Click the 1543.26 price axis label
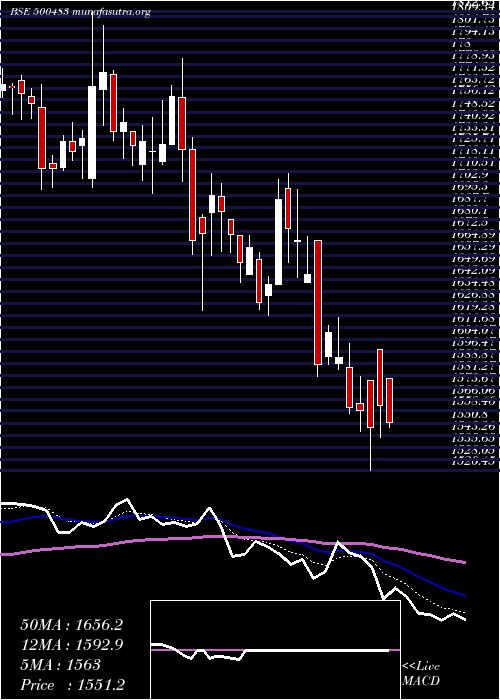This screenshot has width=500, height=700. [x=474, y=426]
